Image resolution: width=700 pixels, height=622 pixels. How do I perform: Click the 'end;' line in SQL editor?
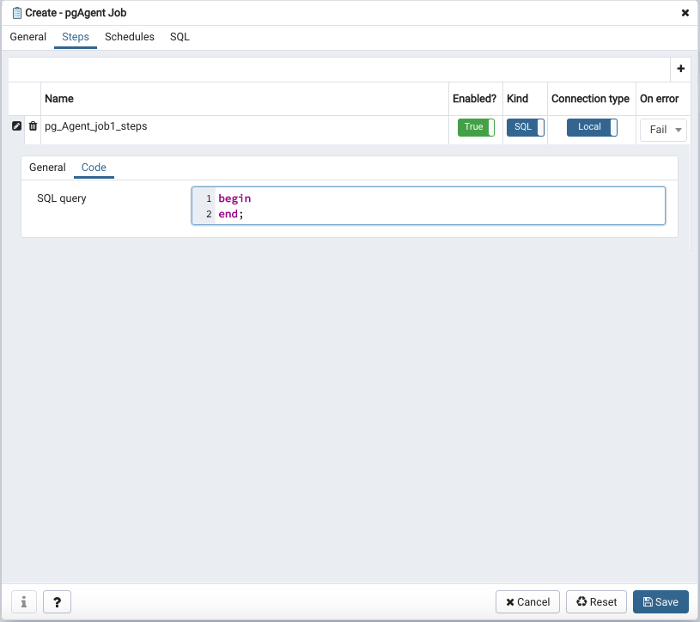pos(230,214)
